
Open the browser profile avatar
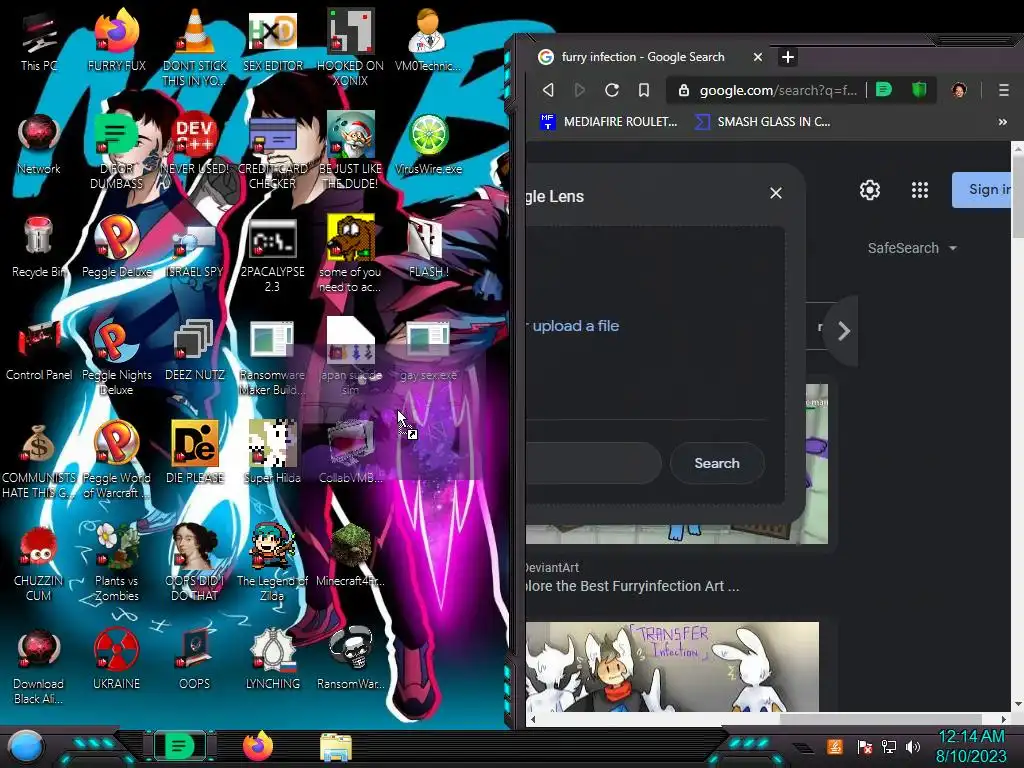[959, 90]
